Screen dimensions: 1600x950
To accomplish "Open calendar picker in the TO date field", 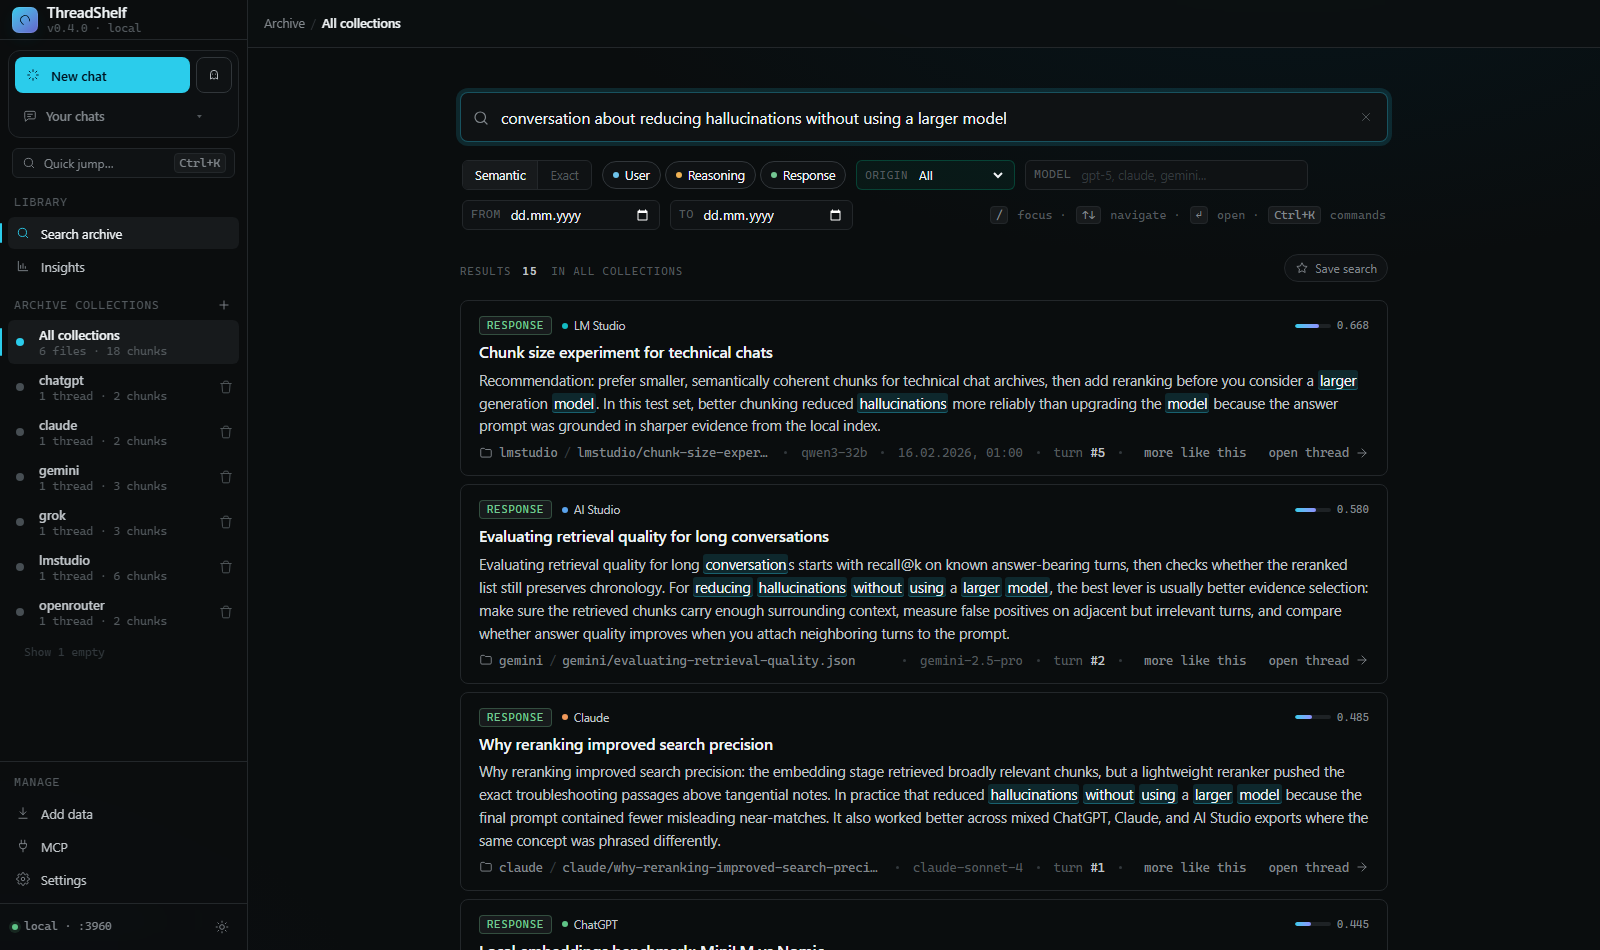I will pyautogui.click(x=835, y=215).
